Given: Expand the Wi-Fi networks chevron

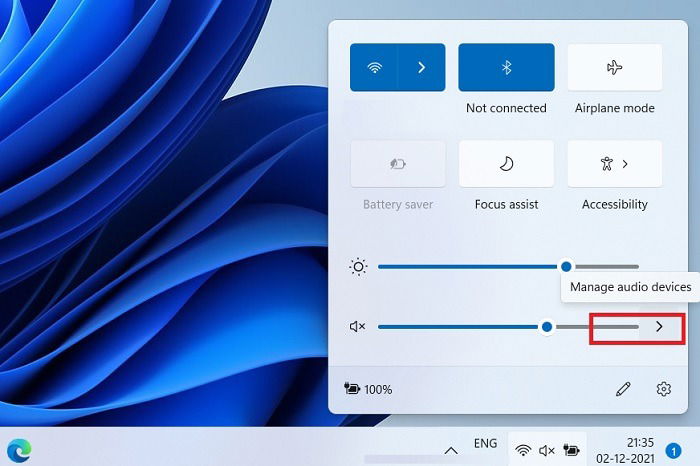Looking at the screenshot, I should (x=421, y=67).
